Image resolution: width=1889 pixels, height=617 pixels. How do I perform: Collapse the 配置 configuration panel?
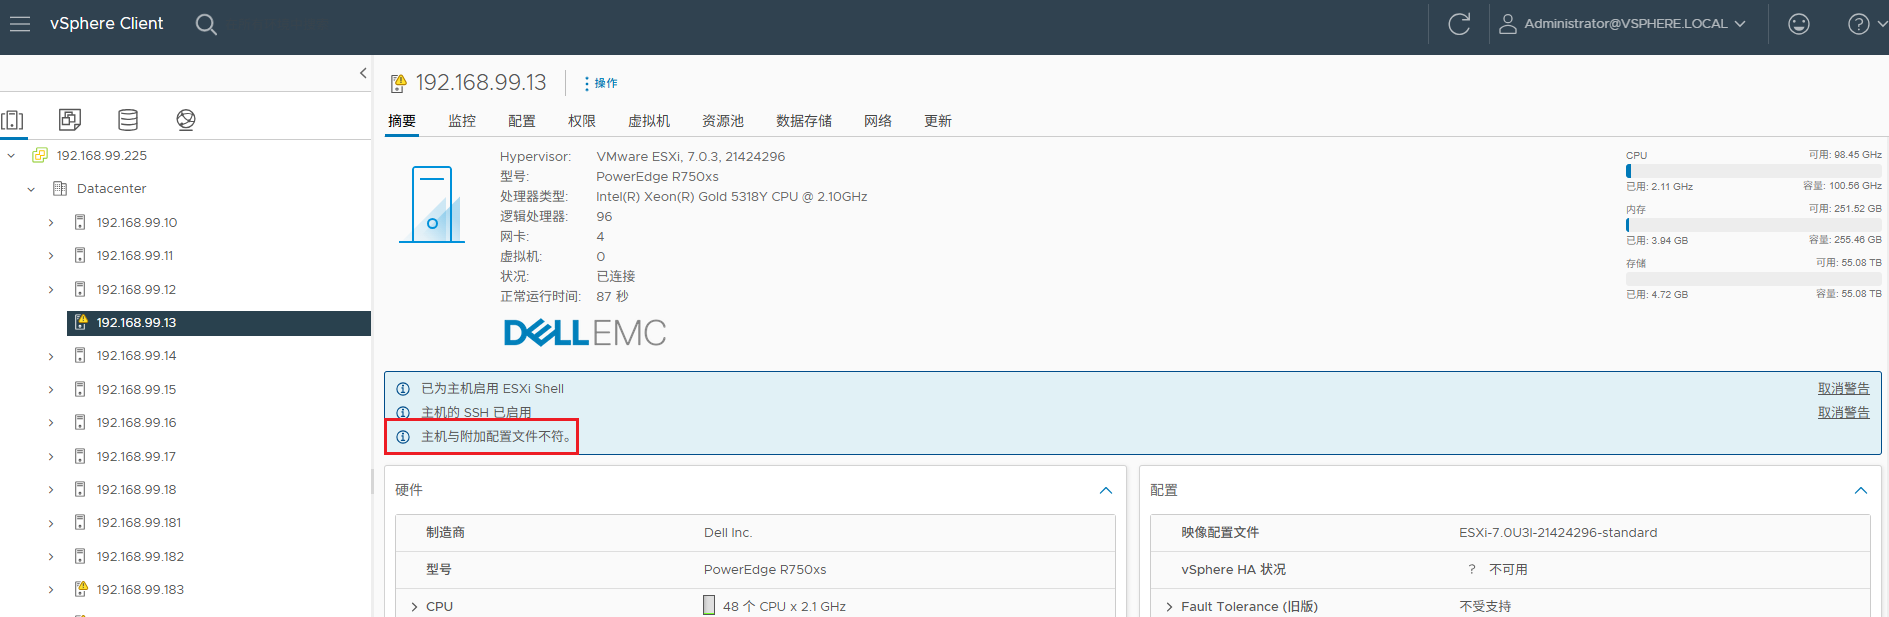pyautogui.click(x=1861, y=490)
